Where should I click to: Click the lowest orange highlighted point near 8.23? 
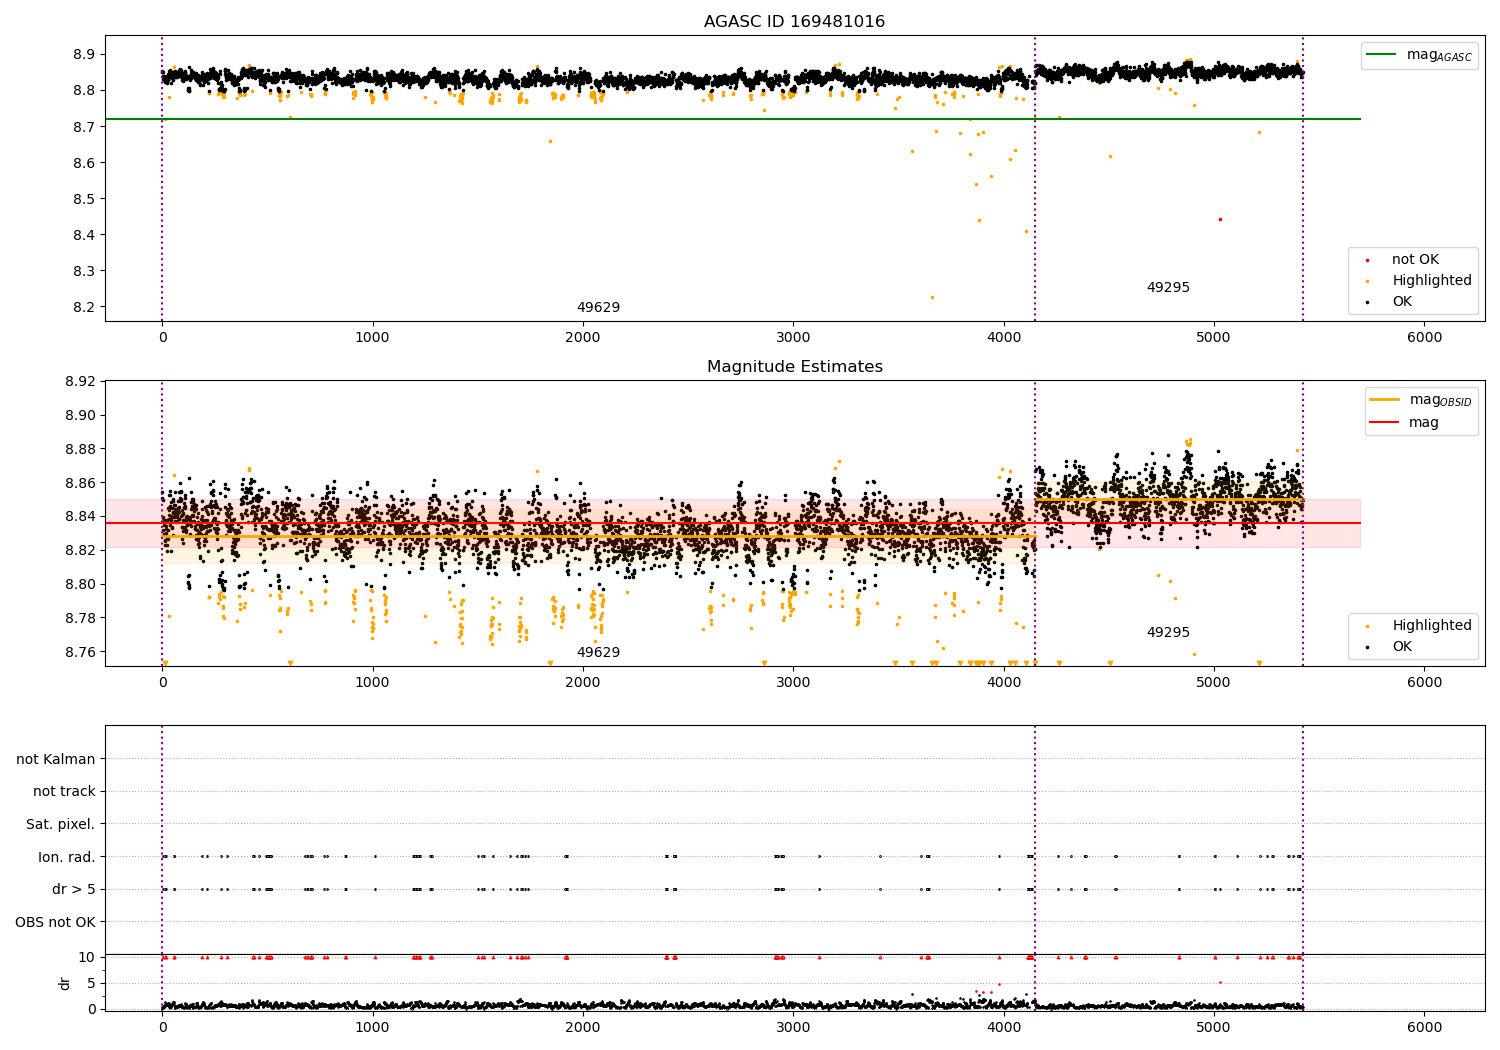click(x=932, y=297)
